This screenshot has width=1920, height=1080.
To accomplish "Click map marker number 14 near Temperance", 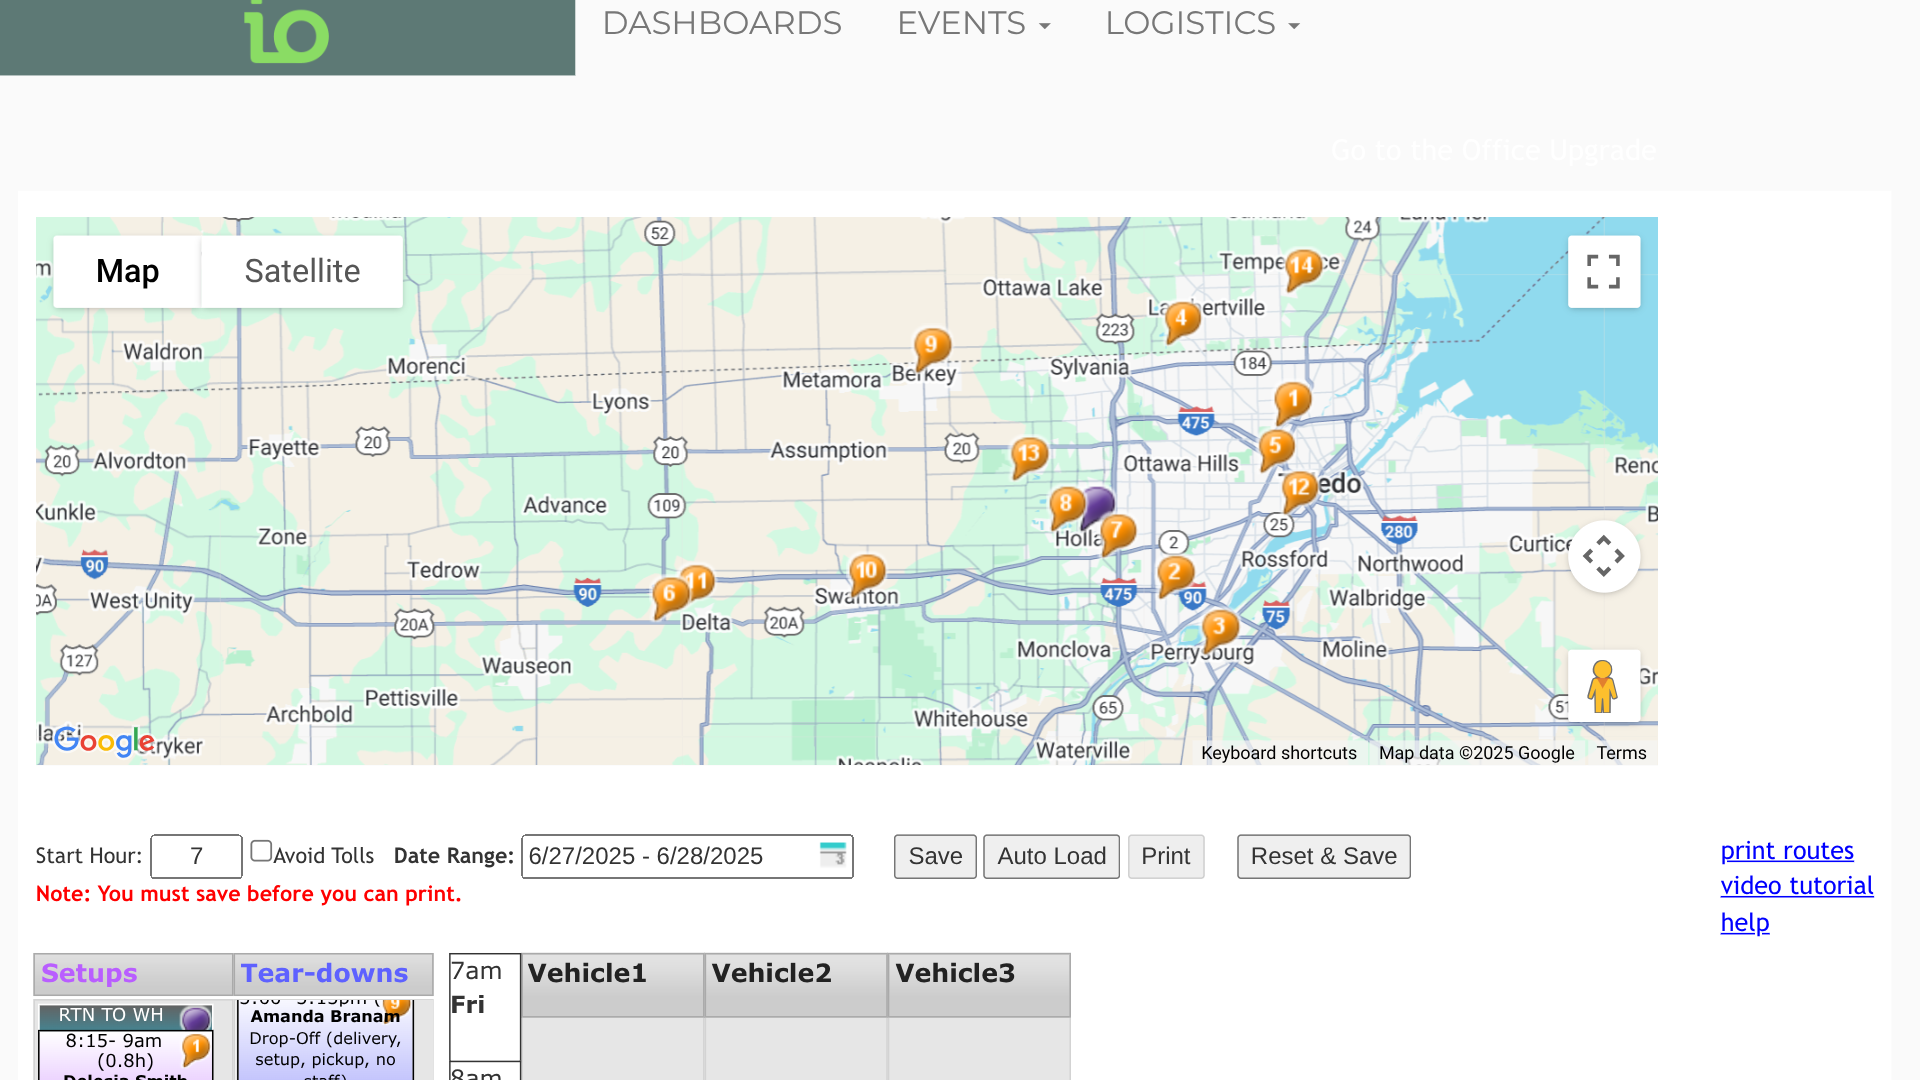I will point(1302,266).
